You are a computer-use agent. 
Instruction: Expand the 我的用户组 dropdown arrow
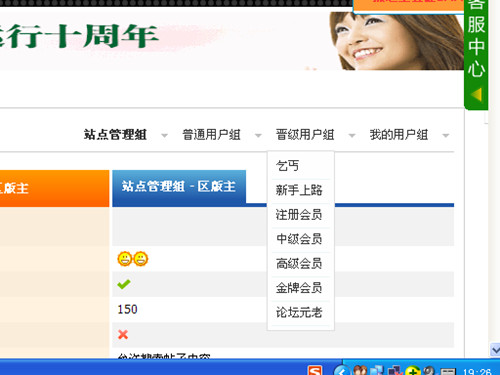click(x=445, y=136)
